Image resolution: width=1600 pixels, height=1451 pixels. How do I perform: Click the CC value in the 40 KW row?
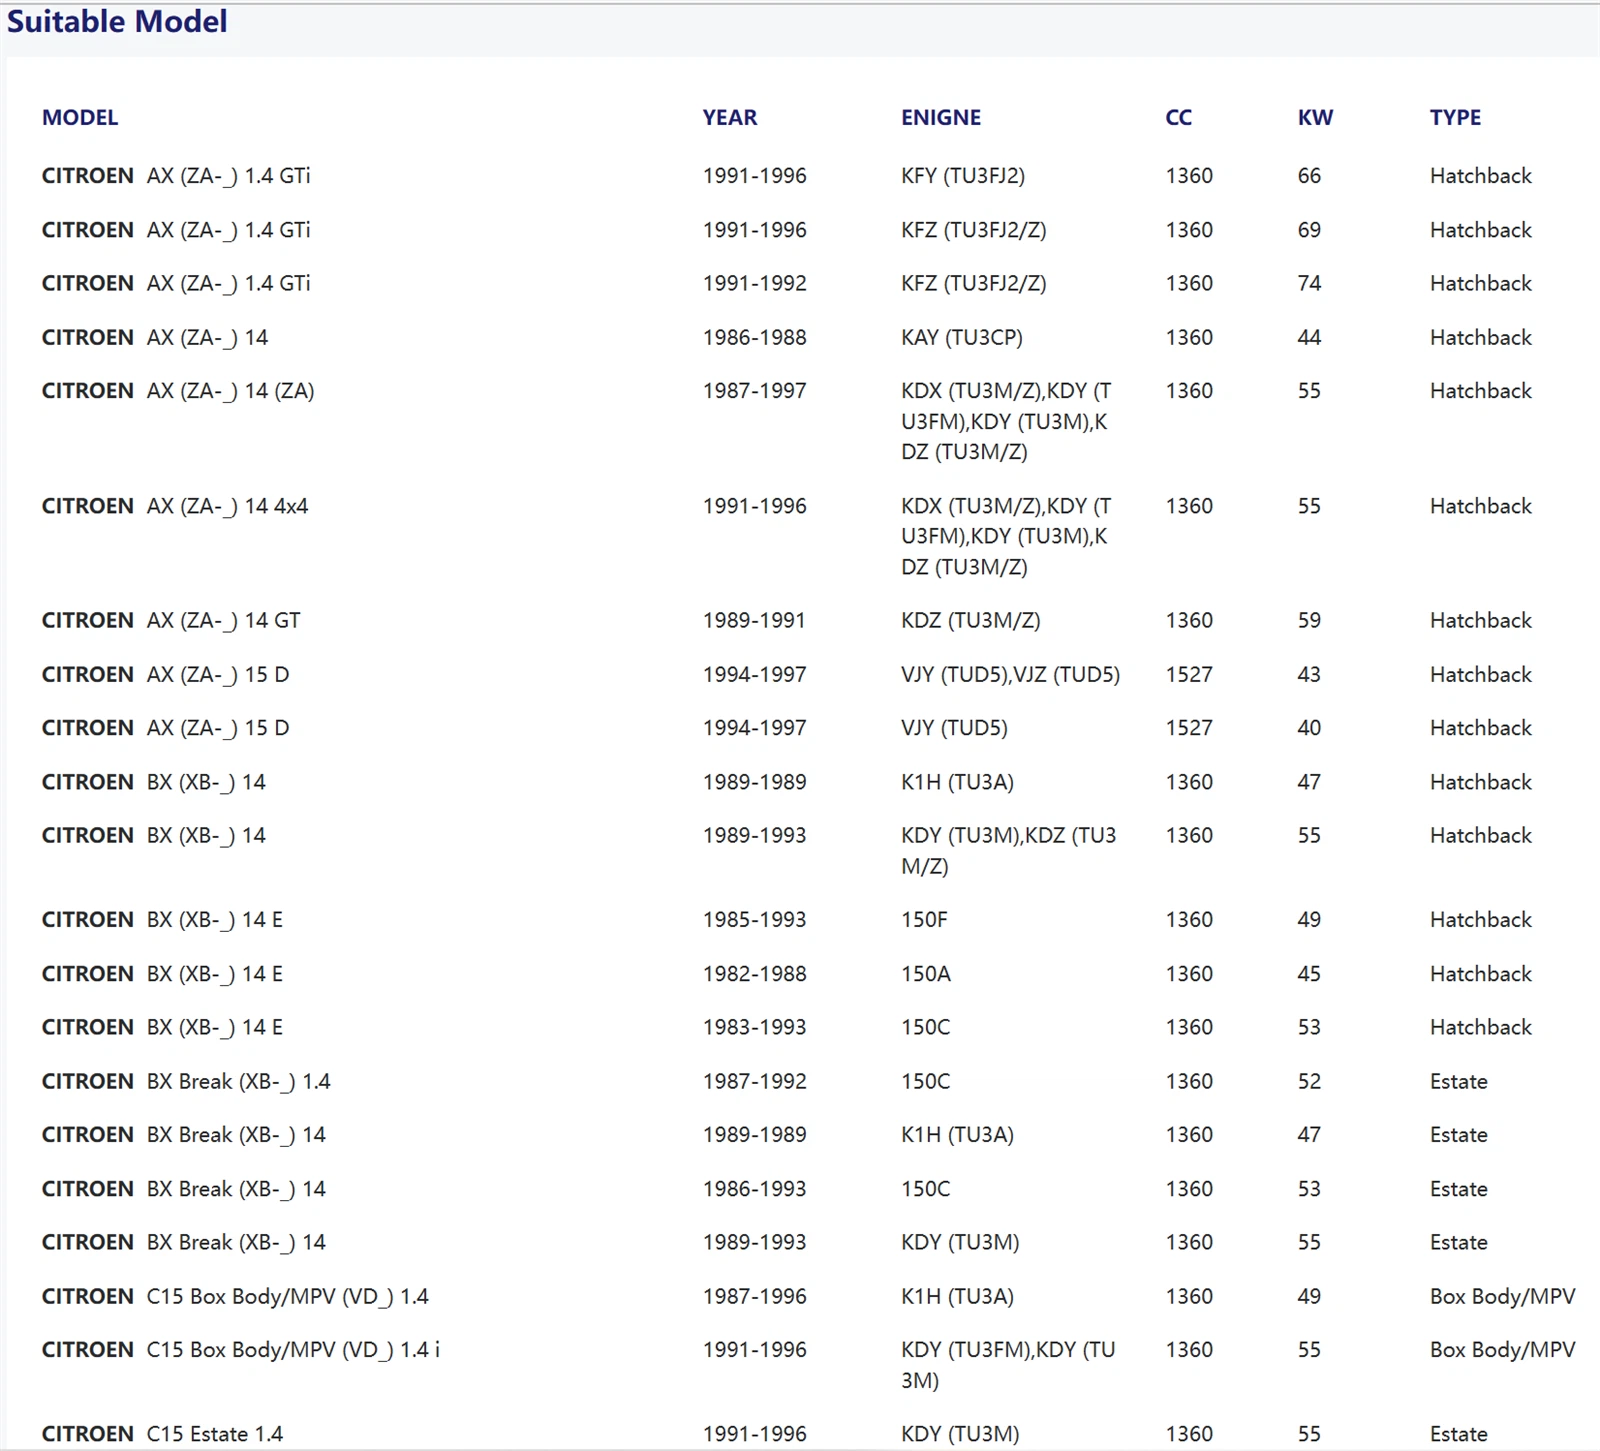point(1189,728)
